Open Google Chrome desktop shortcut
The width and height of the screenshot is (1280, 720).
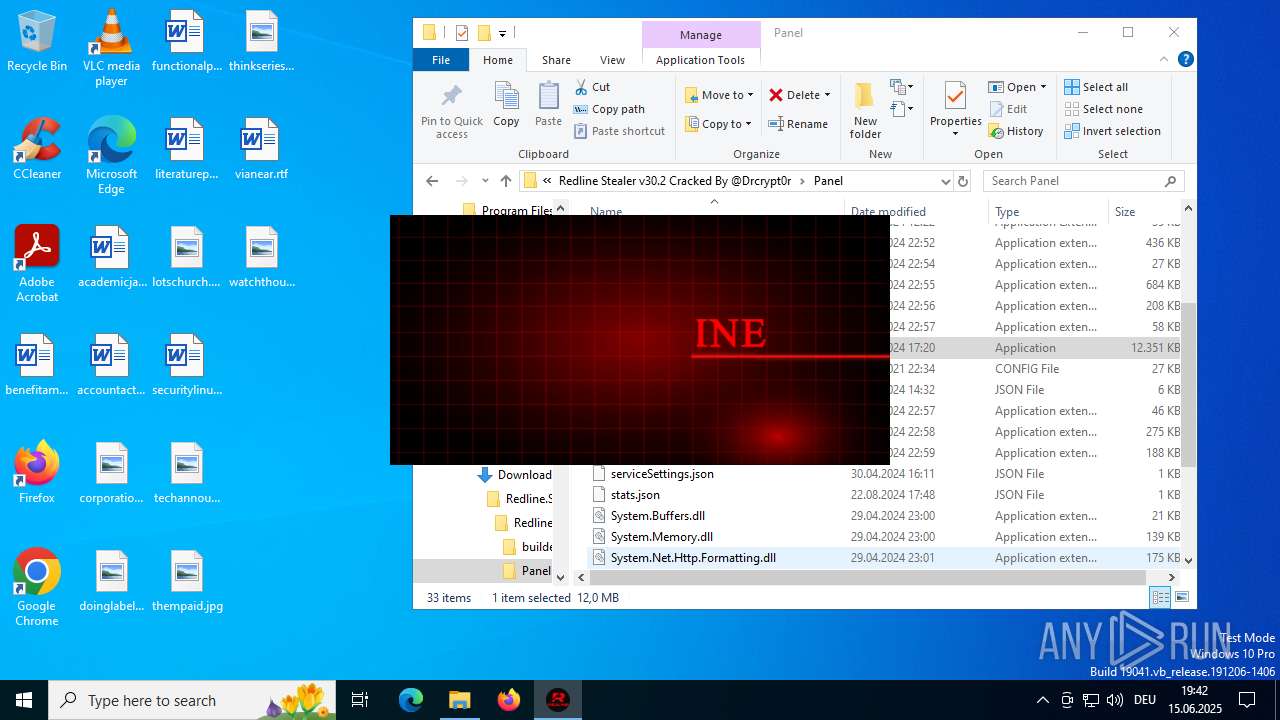[37, 588]
